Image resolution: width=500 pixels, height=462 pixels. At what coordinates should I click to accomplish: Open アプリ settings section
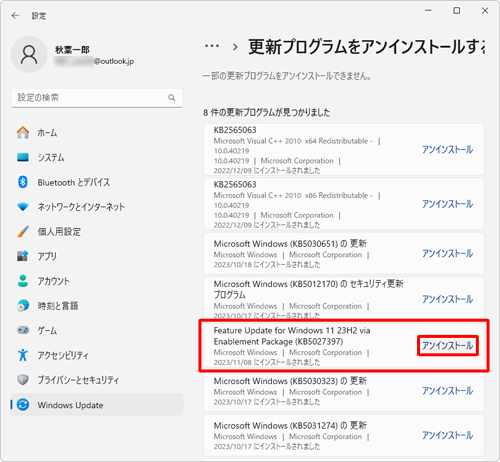[97, 256]
